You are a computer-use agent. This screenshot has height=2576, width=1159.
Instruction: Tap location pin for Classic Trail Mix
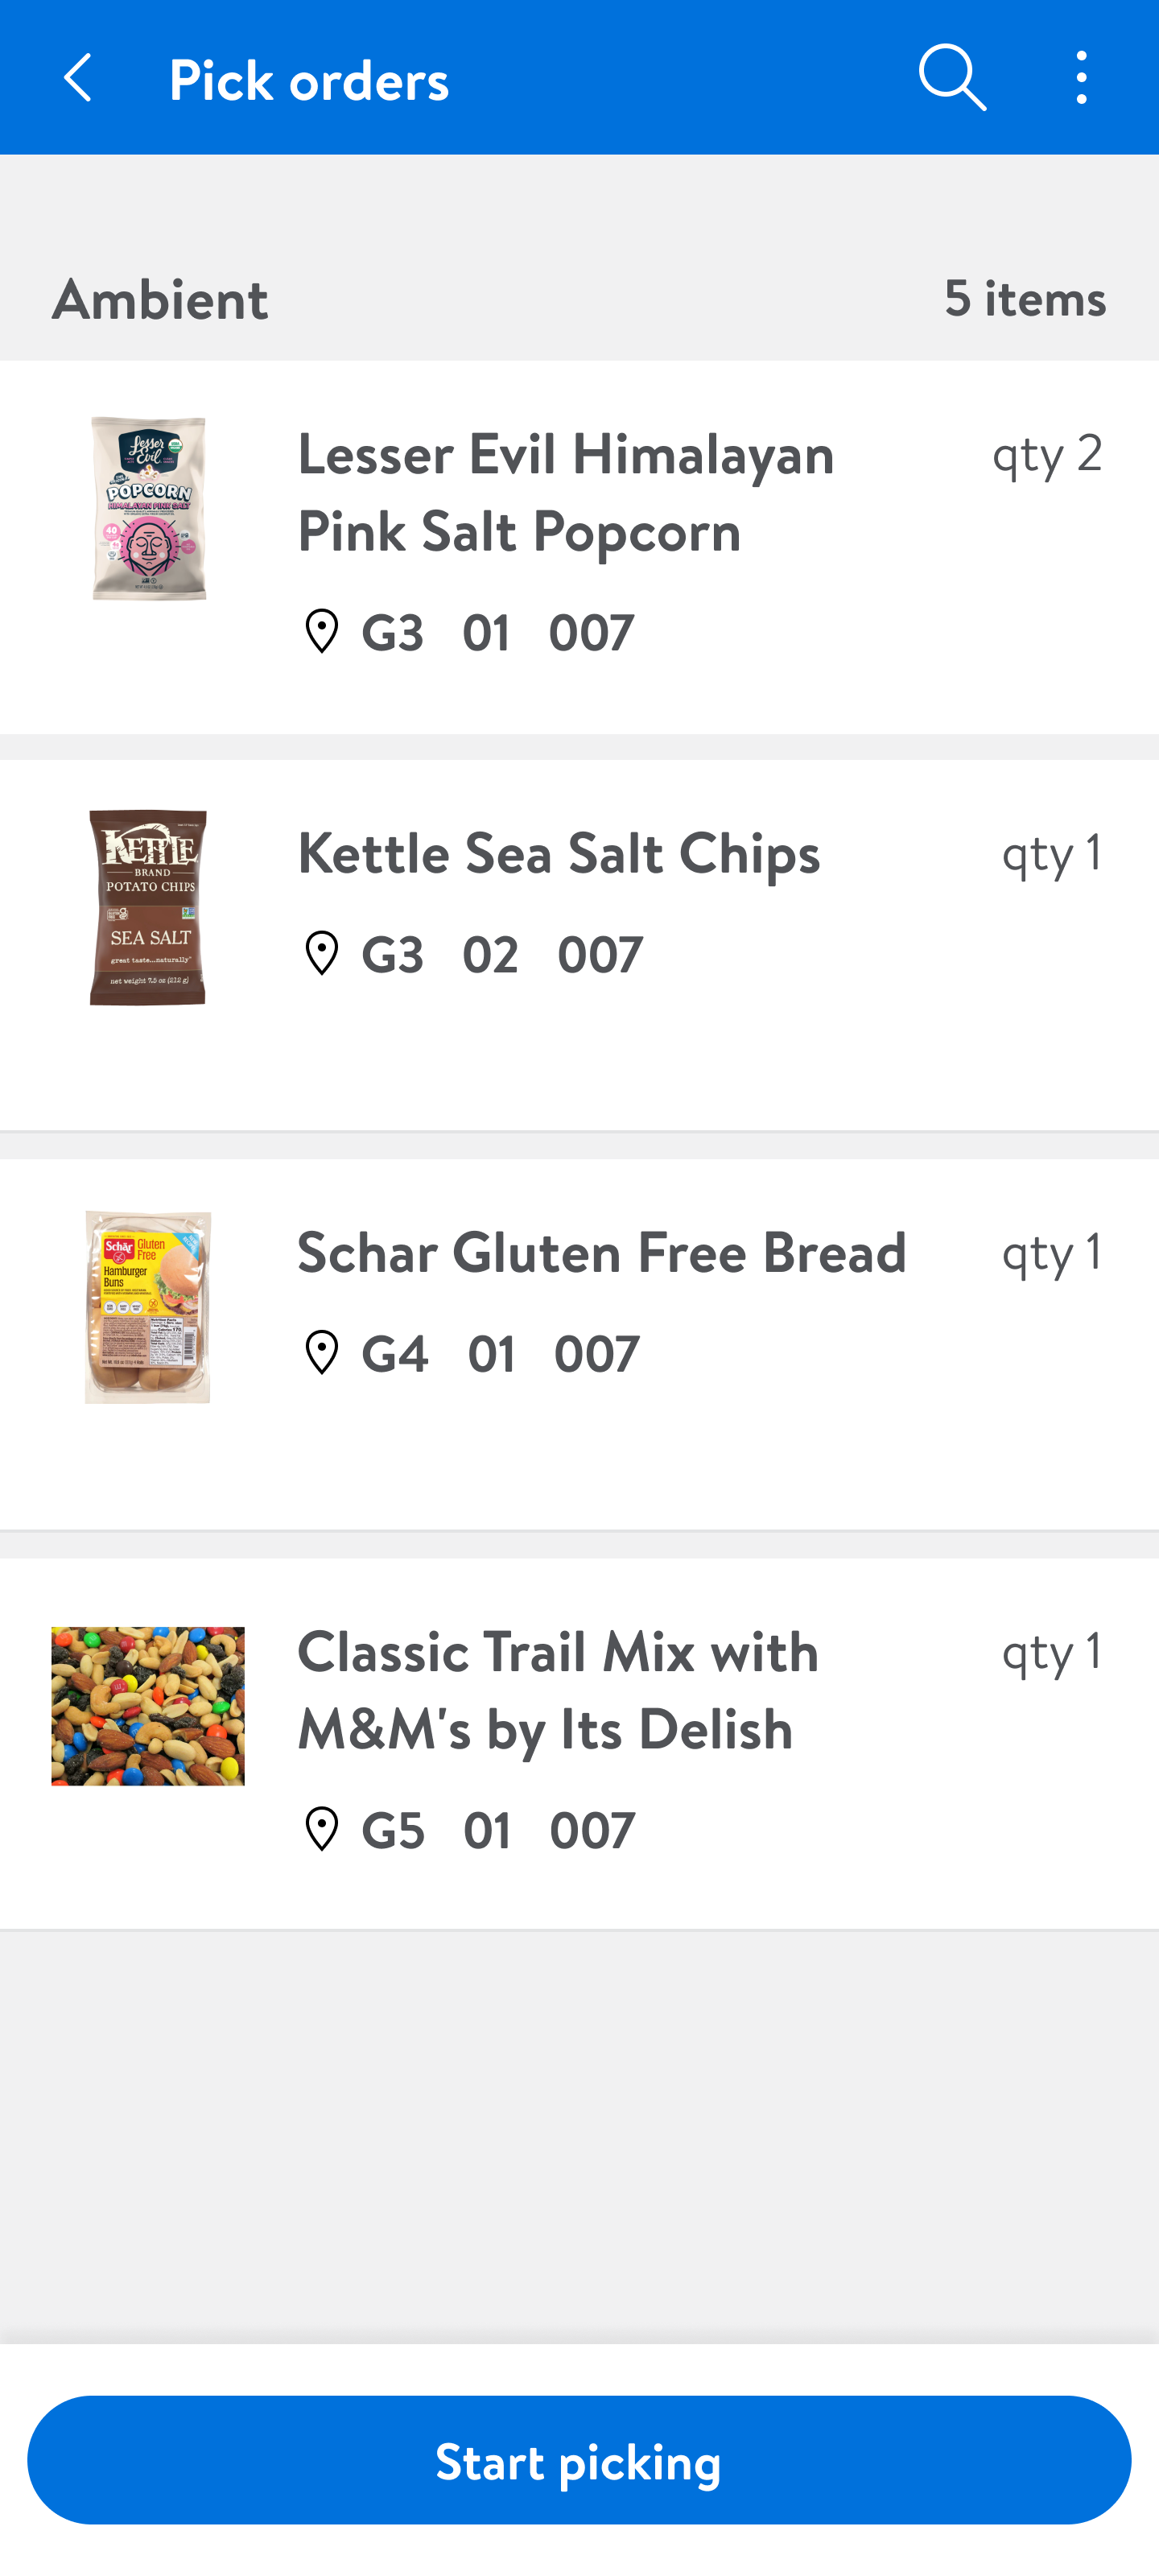[x=322, y=1829]
